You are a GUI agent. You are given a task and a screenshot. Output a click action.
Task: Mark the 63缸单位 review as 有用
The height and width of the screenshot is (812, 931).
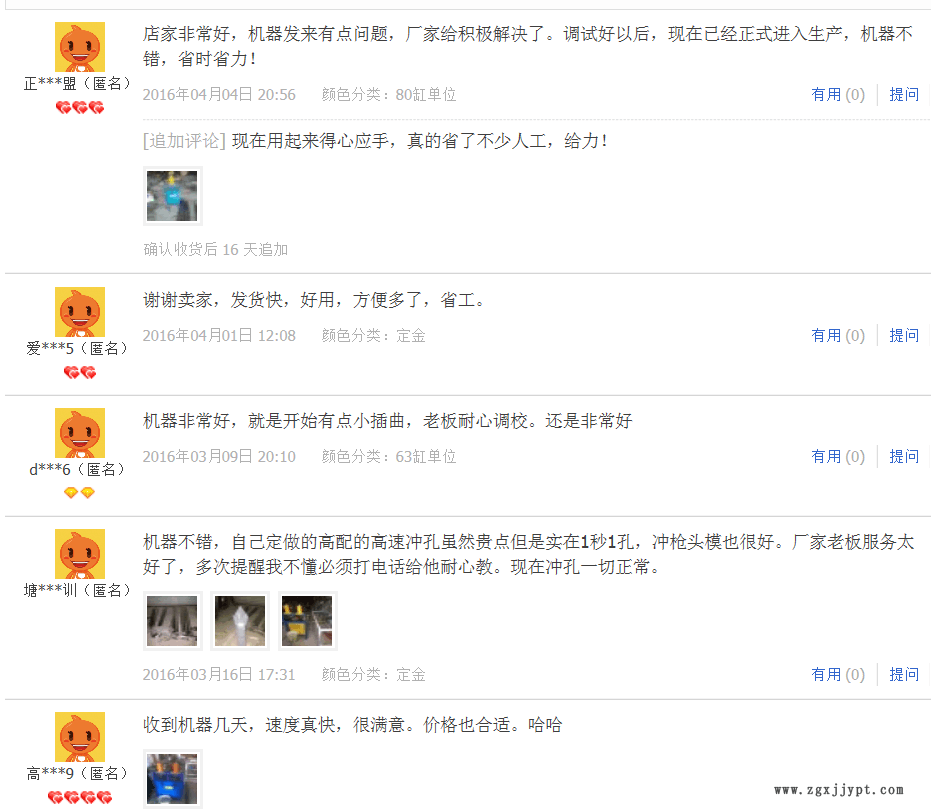[838, 456]
